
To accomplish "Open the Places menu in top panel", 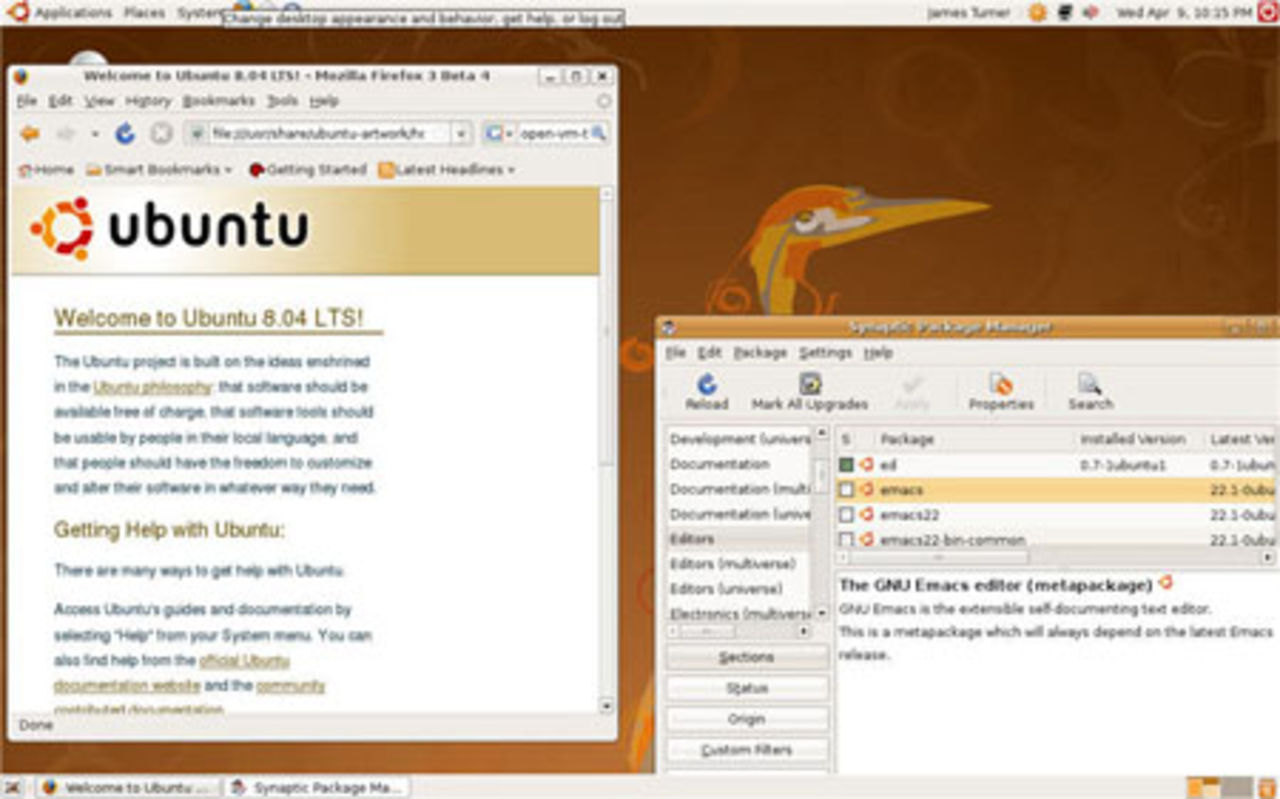I will coord(144,13).
